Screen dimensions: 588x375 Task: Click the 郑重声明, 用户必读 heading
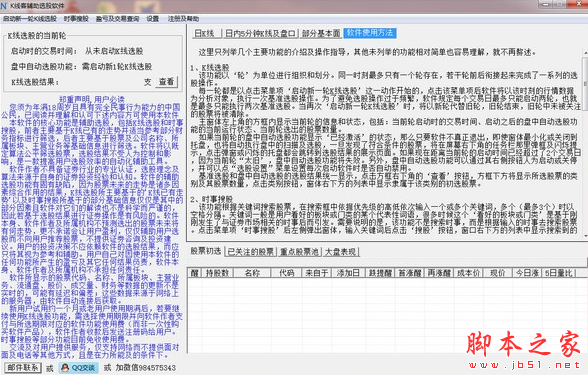pos(92,99)
